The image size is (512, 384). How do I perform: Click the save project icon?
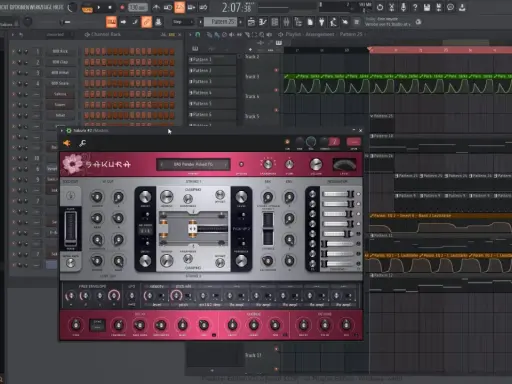pos(427,7)
